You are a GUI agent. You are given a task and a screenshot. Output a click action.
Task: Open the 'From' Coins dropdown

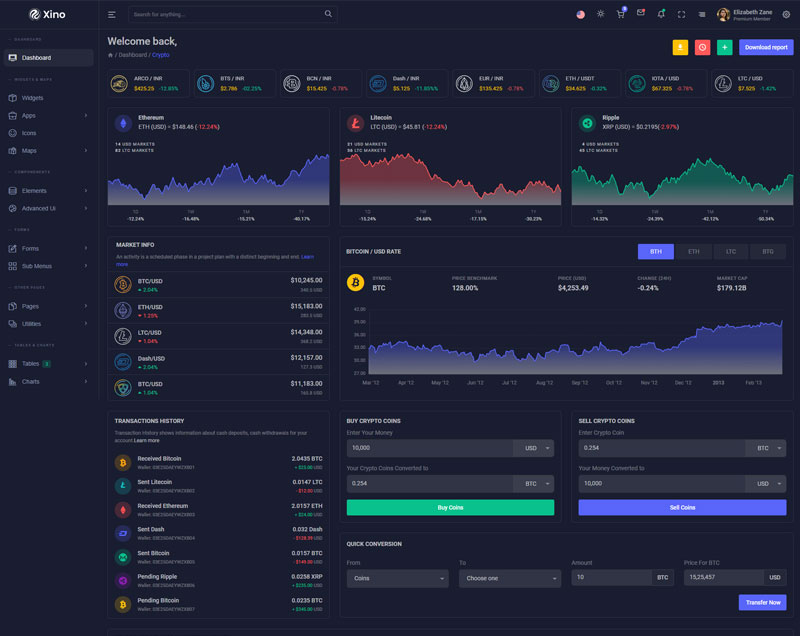coord(397,578)
